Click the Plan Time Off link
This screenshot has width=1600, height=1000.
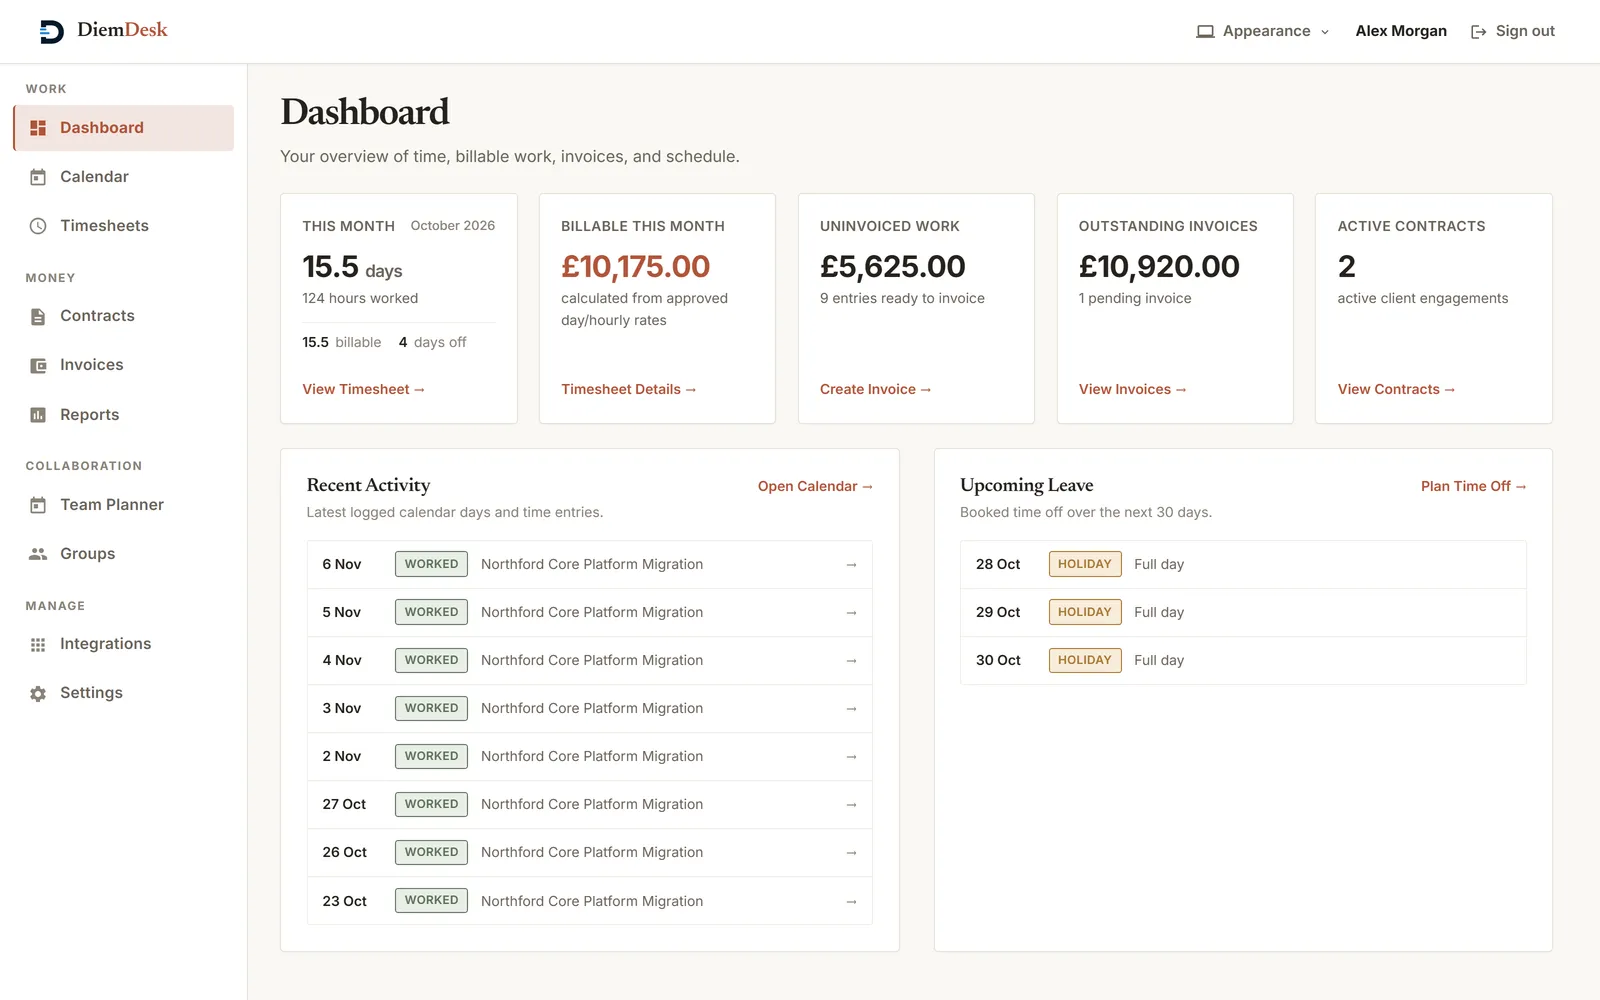tap(1474, 486)
